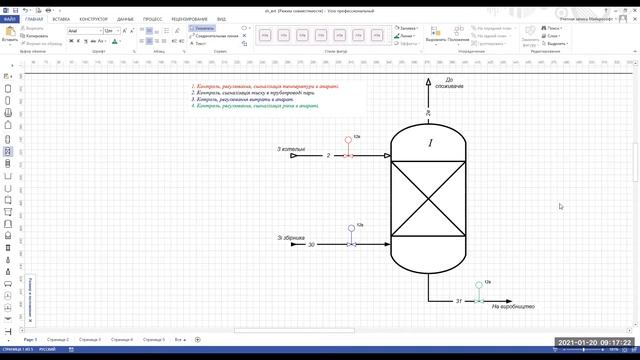
Task: Click the increase indent icon
Action: pos(181,41)
